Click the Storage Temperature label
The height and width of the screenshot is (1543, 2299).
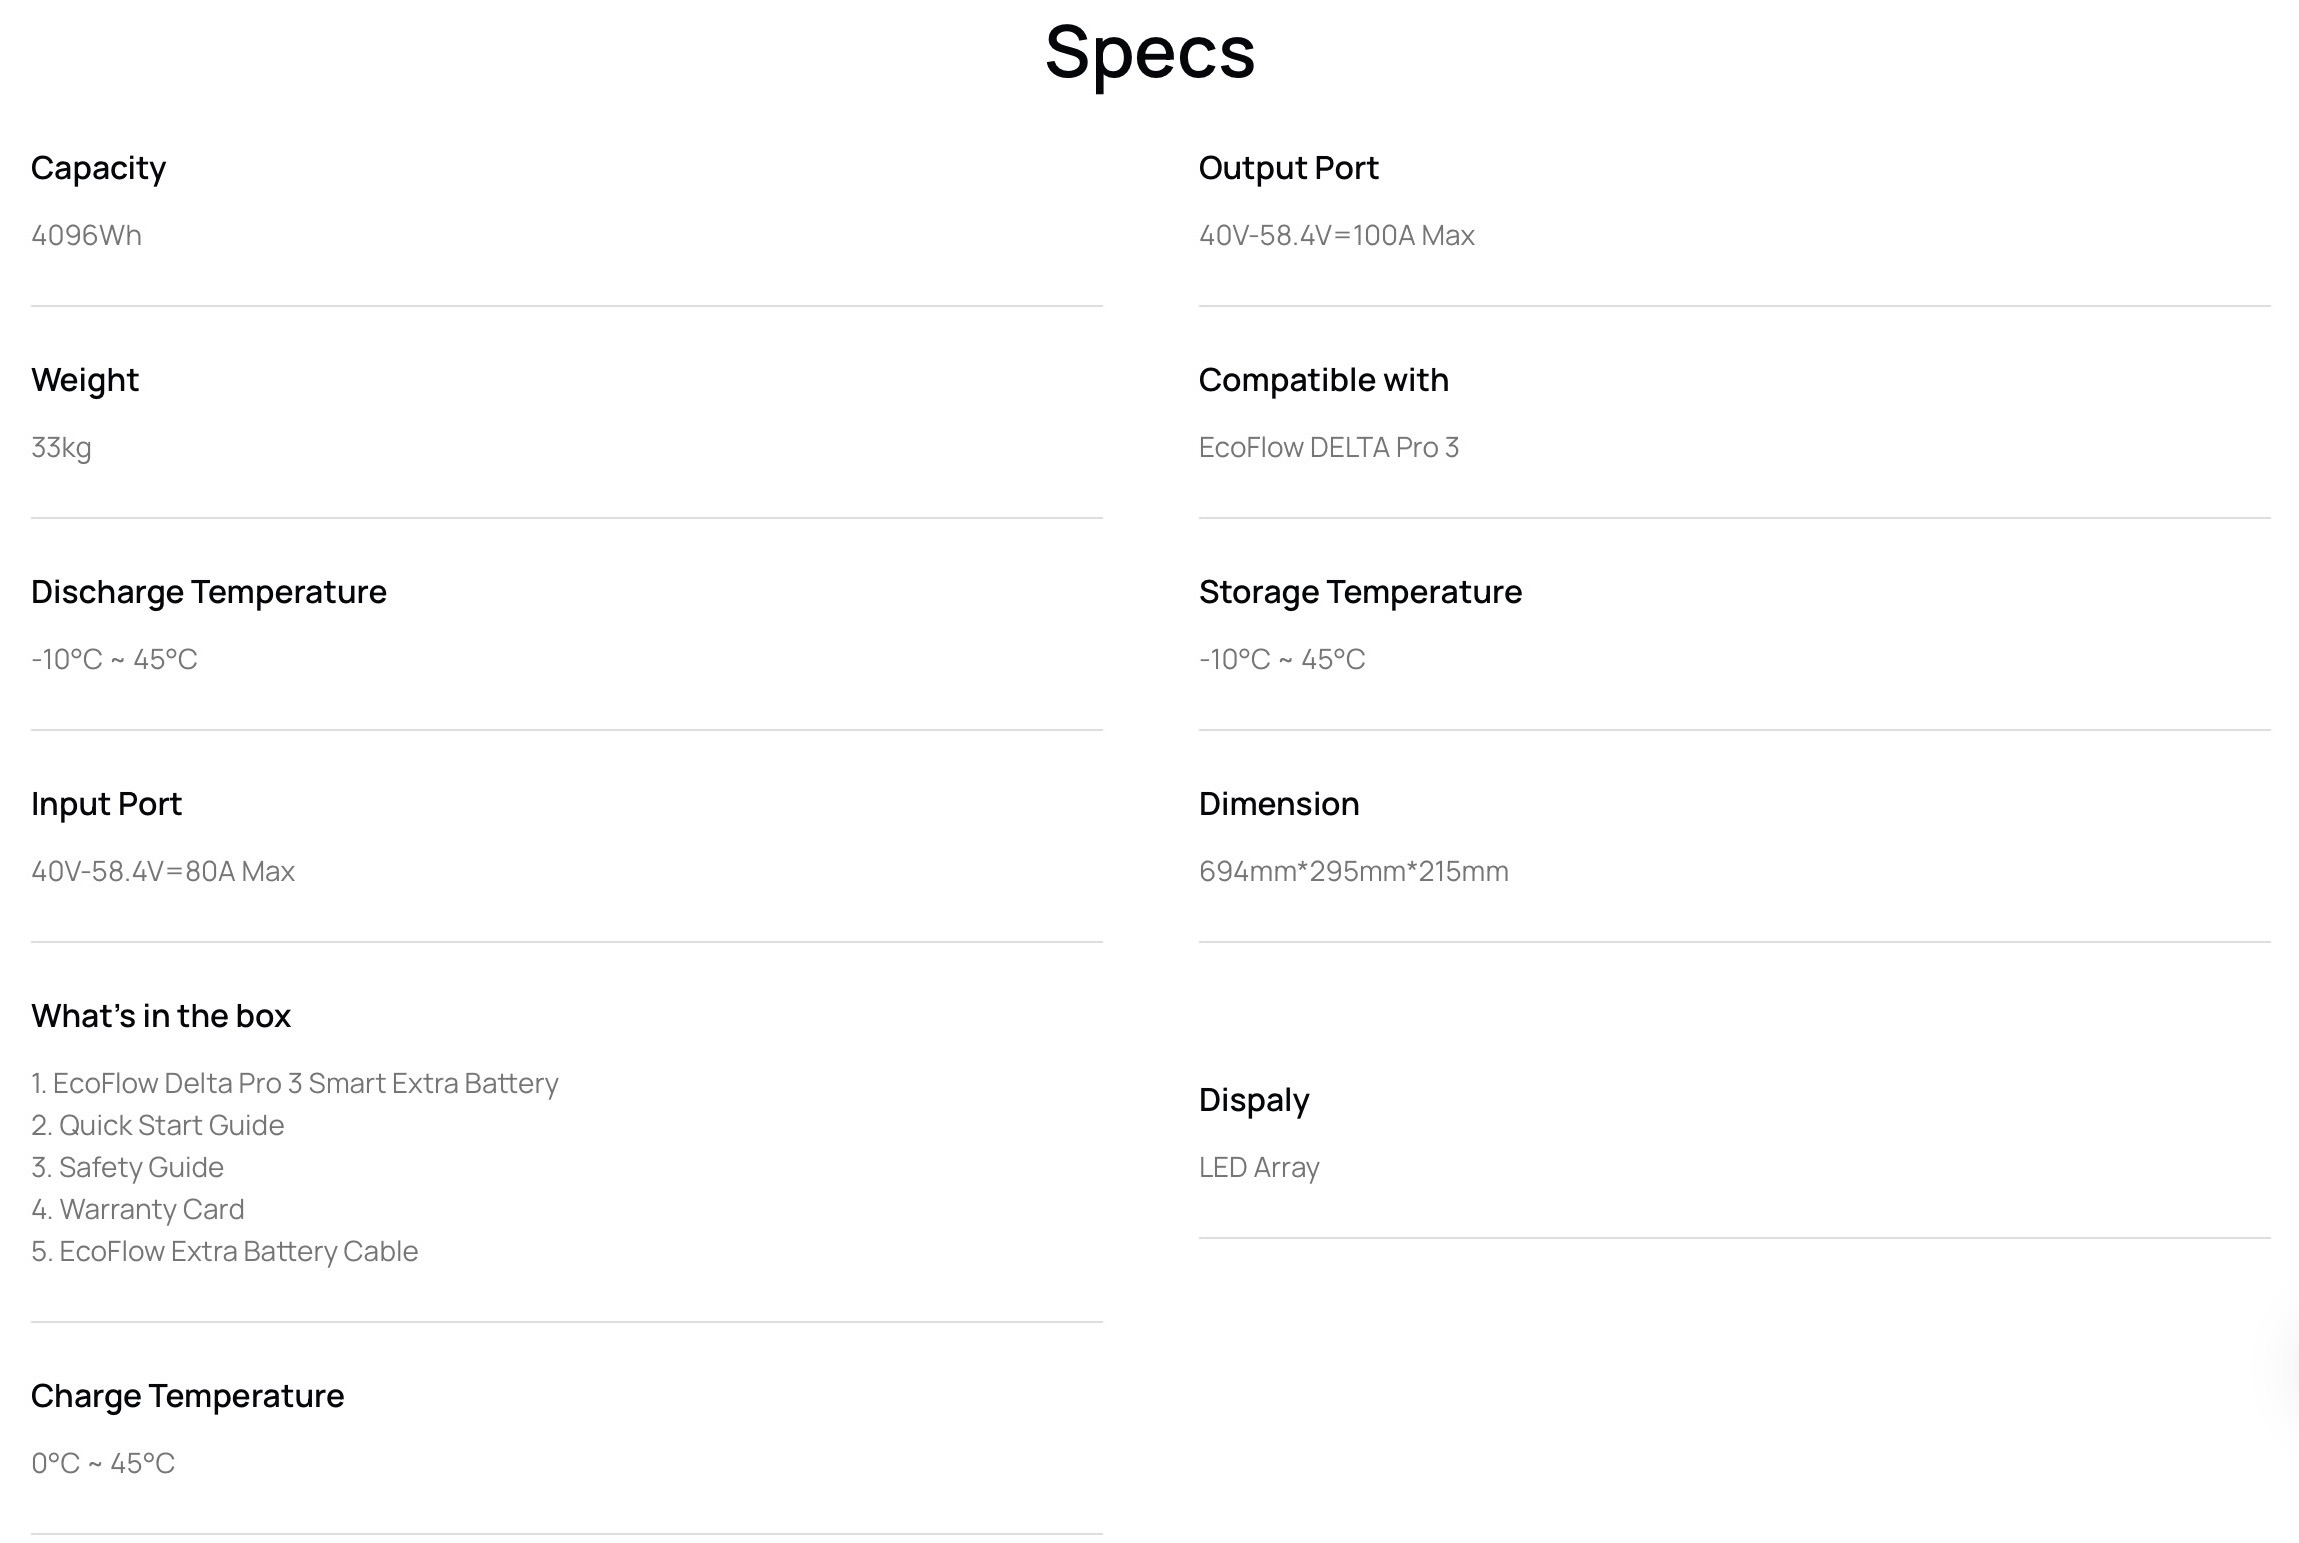pos(1360,592)
